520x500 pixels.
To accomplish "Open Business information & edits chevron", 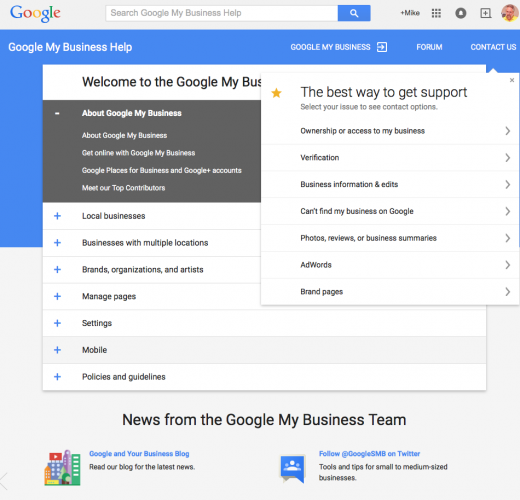I will [x=507, y=184].
